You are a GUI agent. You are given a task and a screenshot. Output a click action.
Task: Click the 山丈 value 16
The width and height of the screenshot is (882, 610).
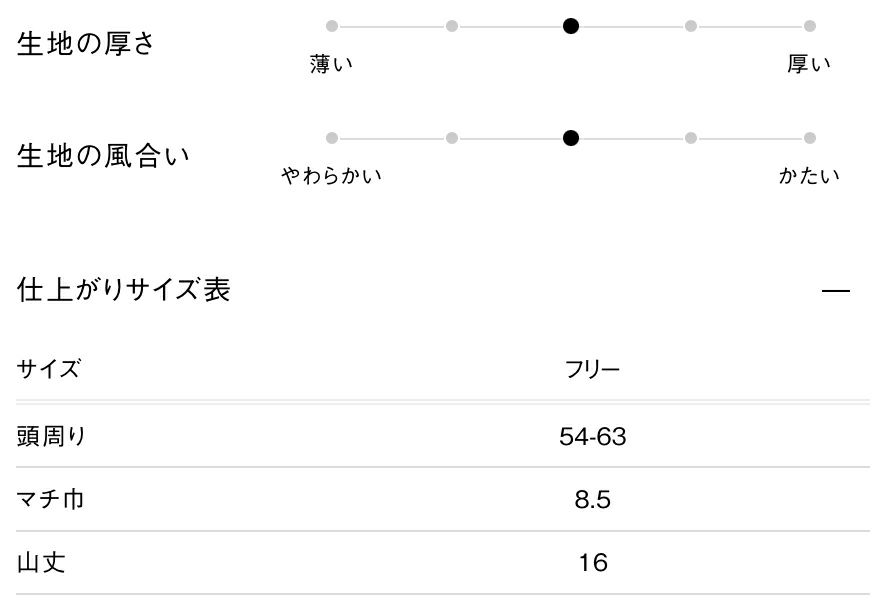click(x=593, y=563)
